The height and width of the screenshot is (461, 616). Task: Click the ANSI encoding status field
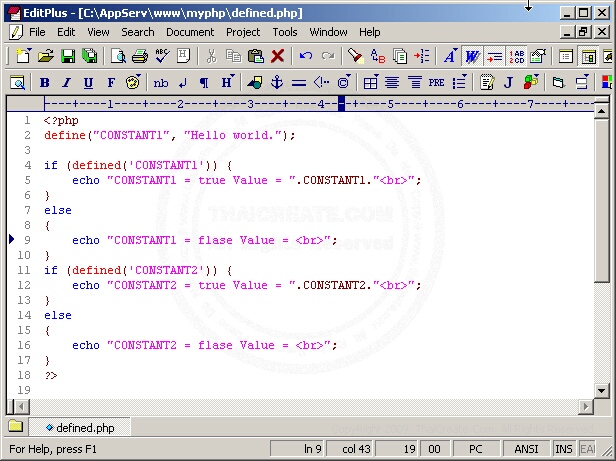point(527,450)
